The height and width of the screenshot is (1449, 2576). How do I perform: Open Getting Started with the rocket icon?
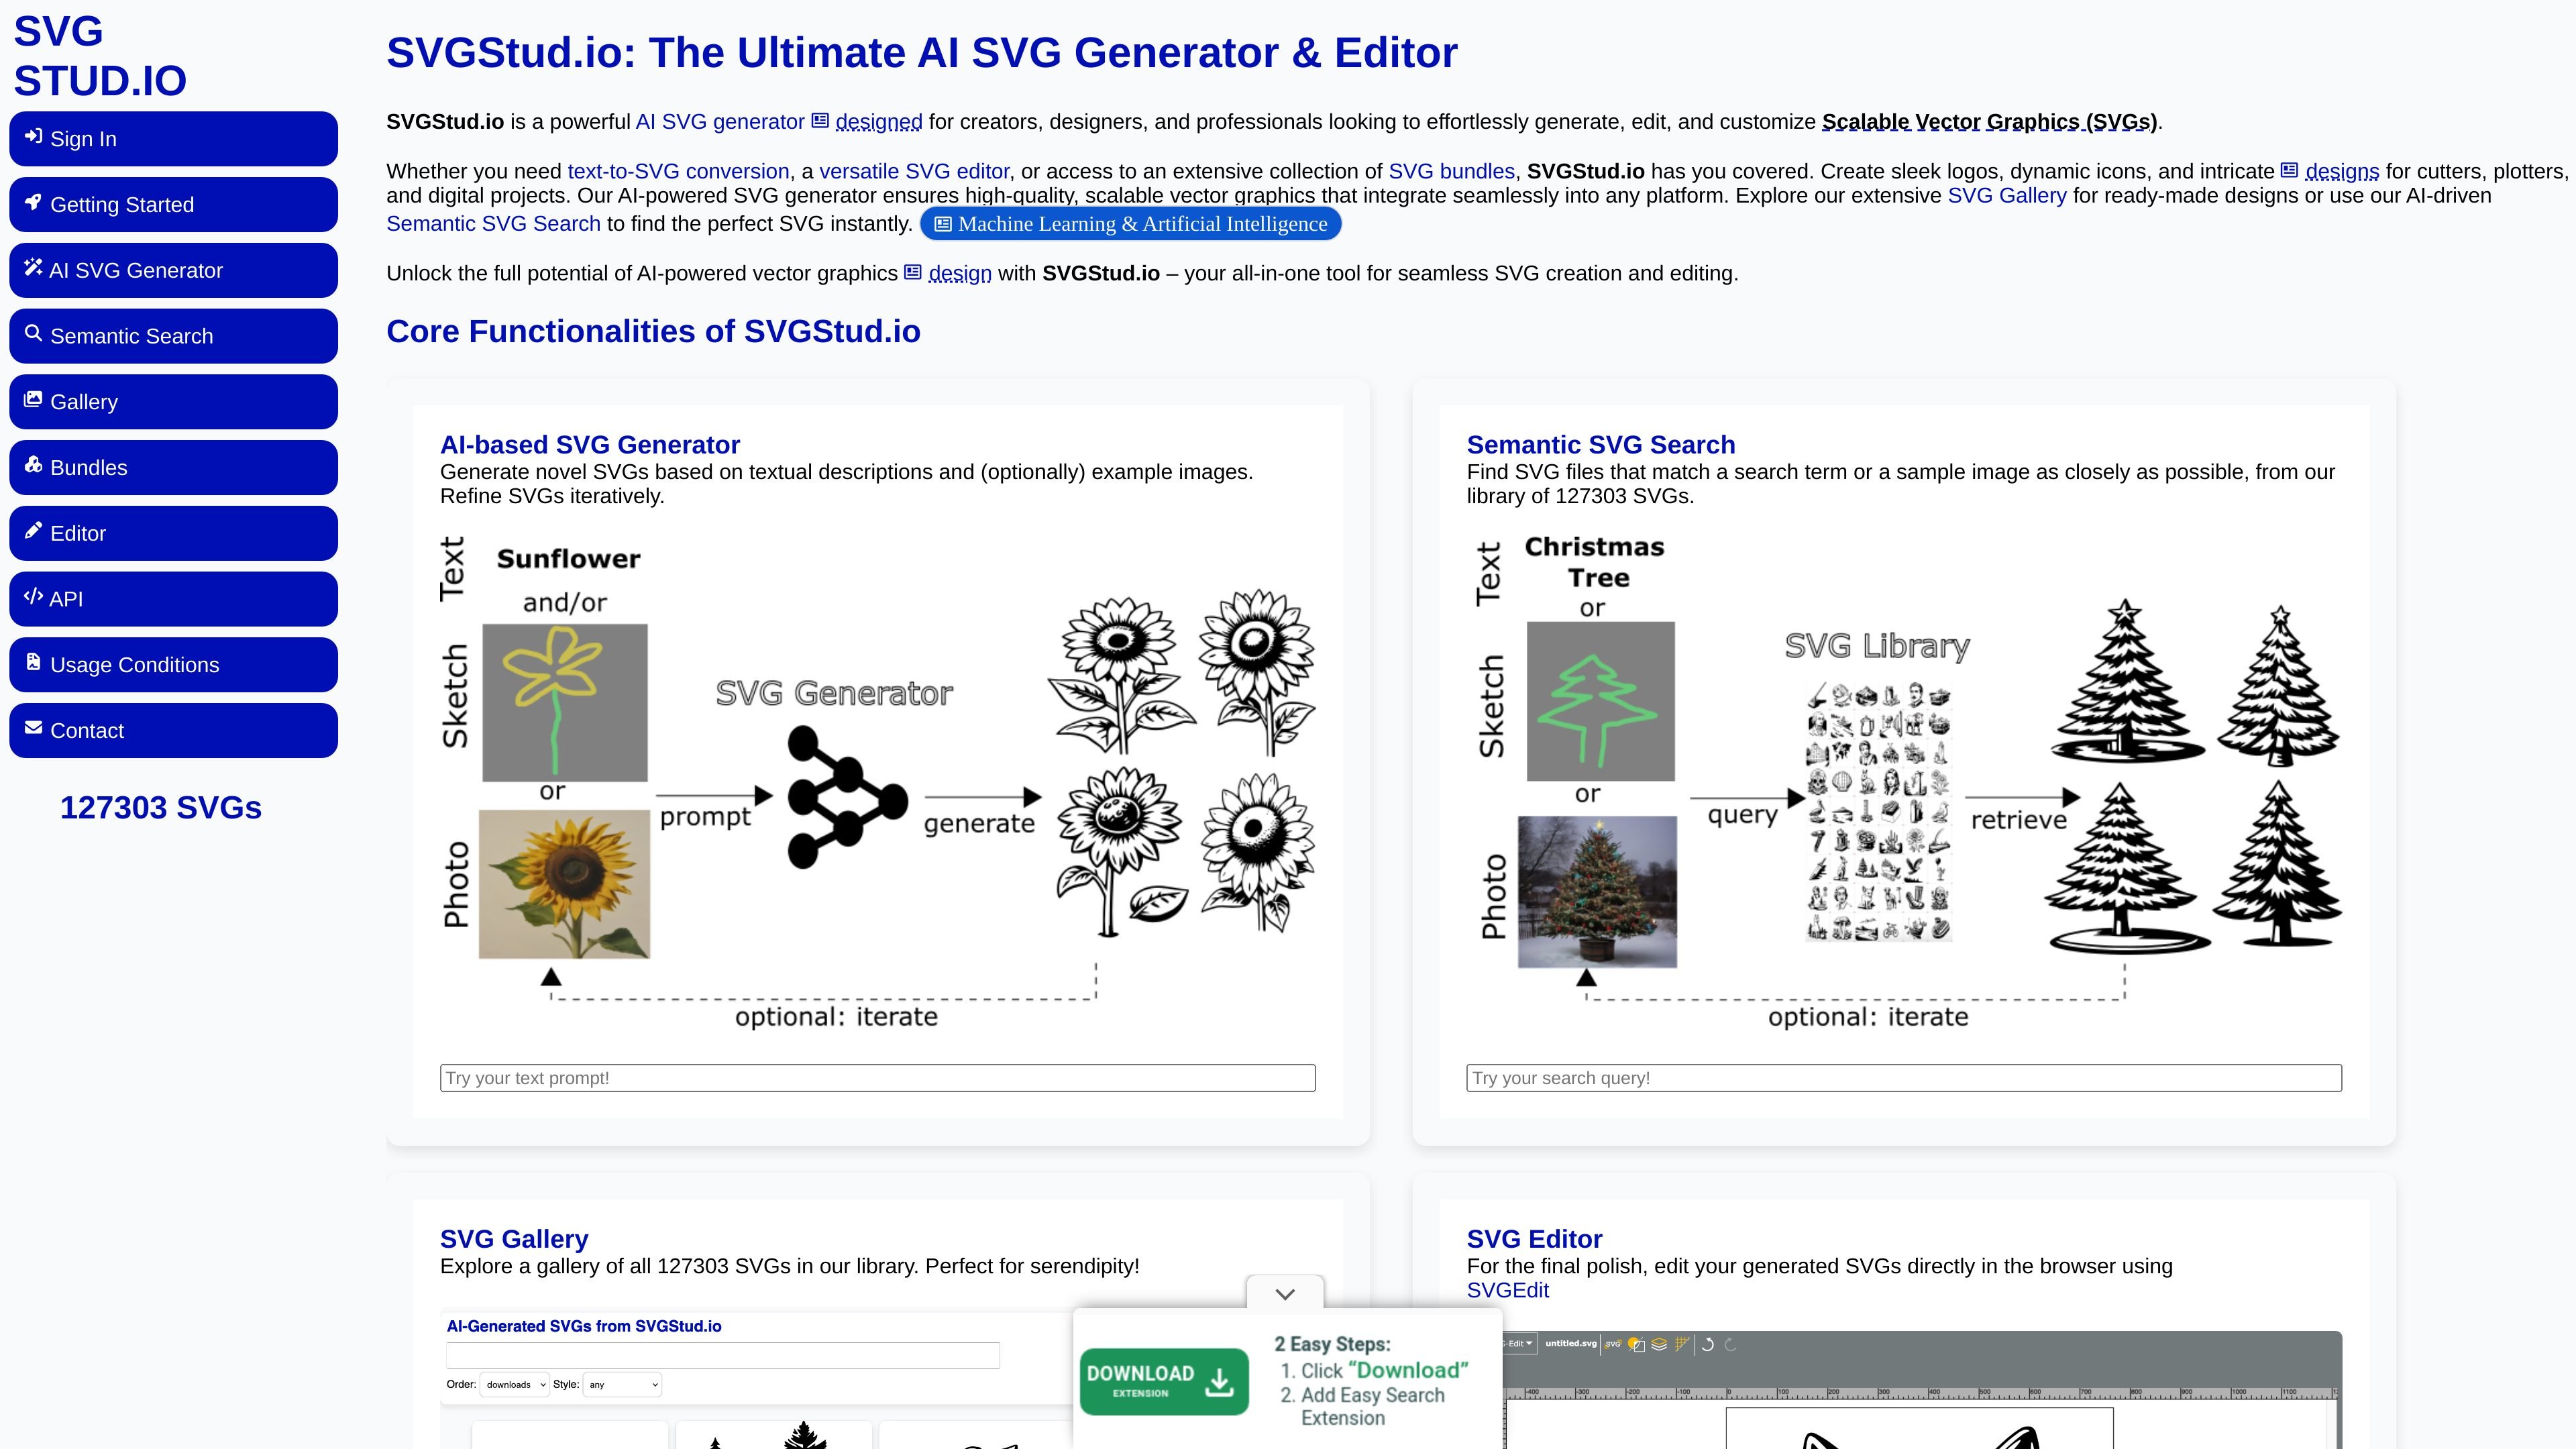[173, 205]
